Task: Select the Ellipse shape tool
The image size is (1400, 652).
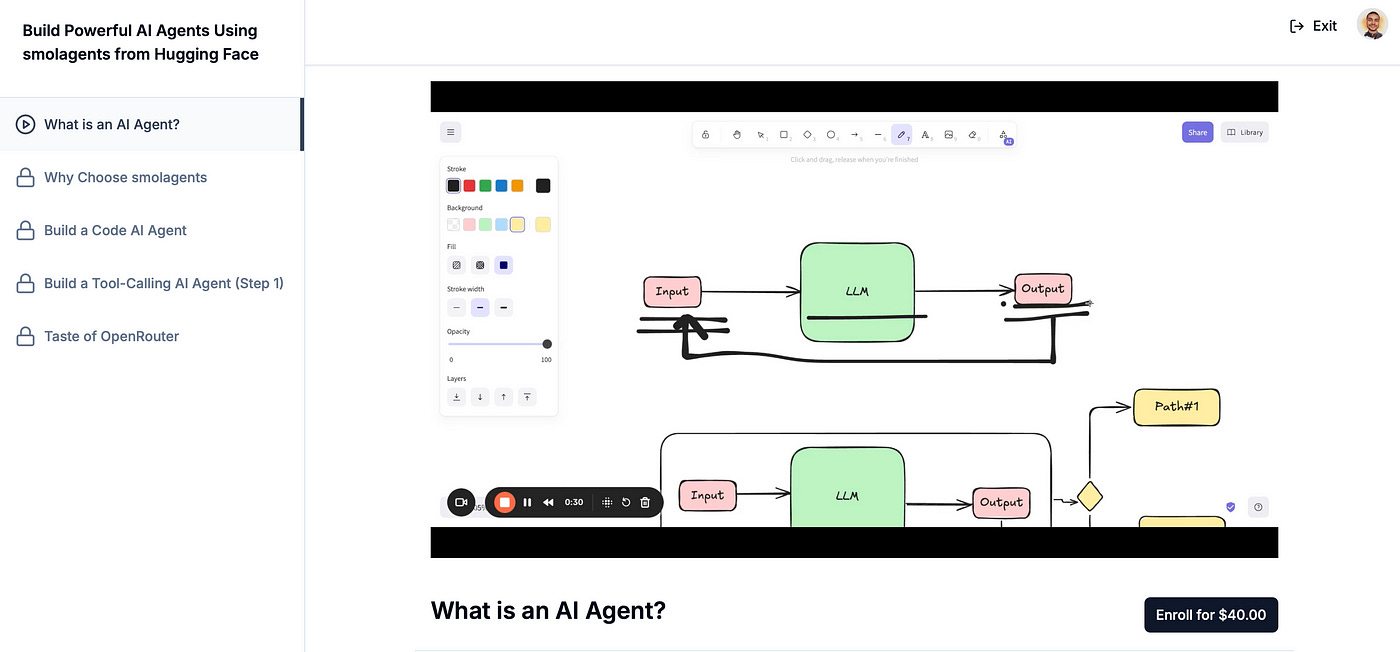Action: click(x=831, y=134)
